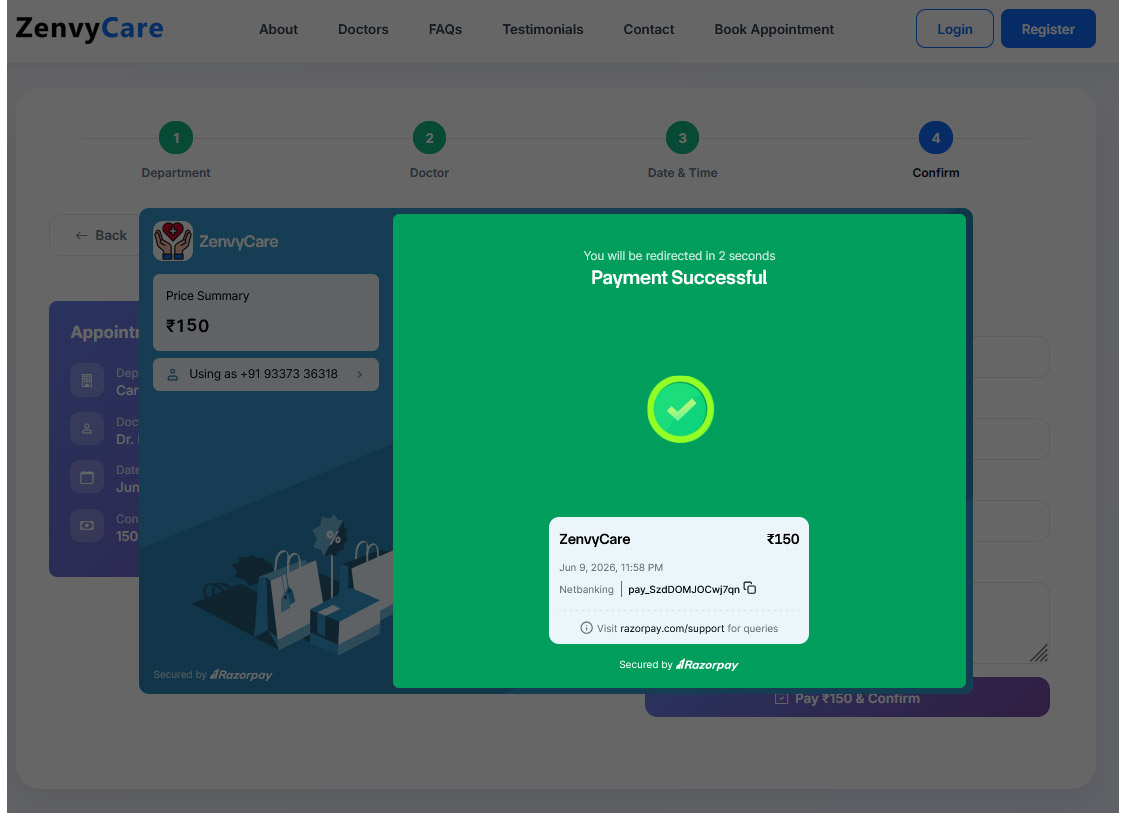Click the Register button
Screen dimensions: 1126x813
pos(1048,29)
